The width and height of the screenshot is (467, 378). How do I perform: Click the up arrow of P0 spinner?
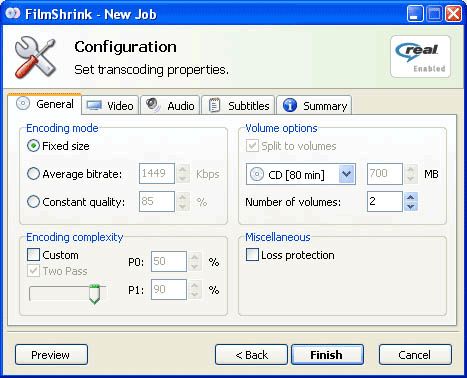(195, 257)
